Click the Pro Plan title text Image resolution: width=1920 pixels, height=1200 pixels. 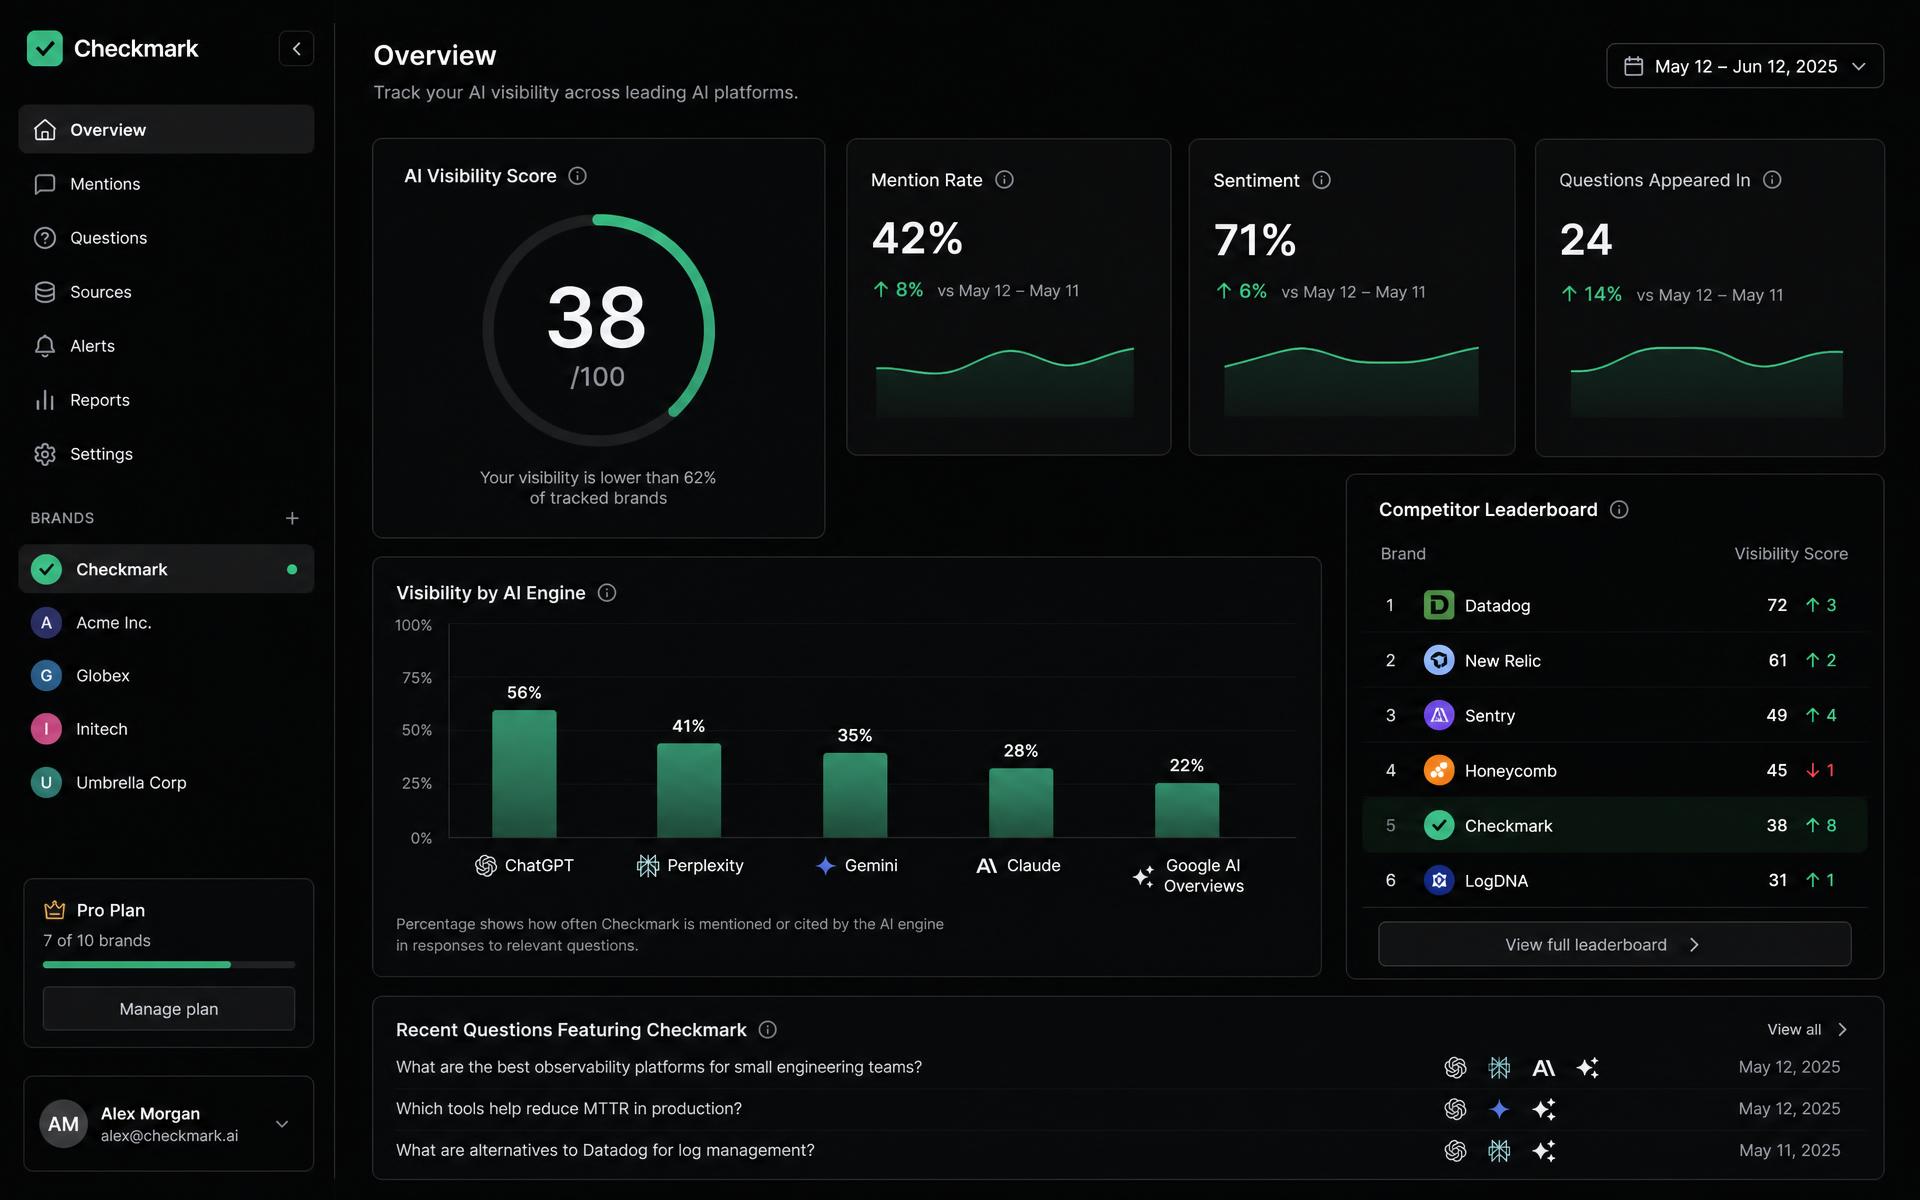tap(111, 910)
